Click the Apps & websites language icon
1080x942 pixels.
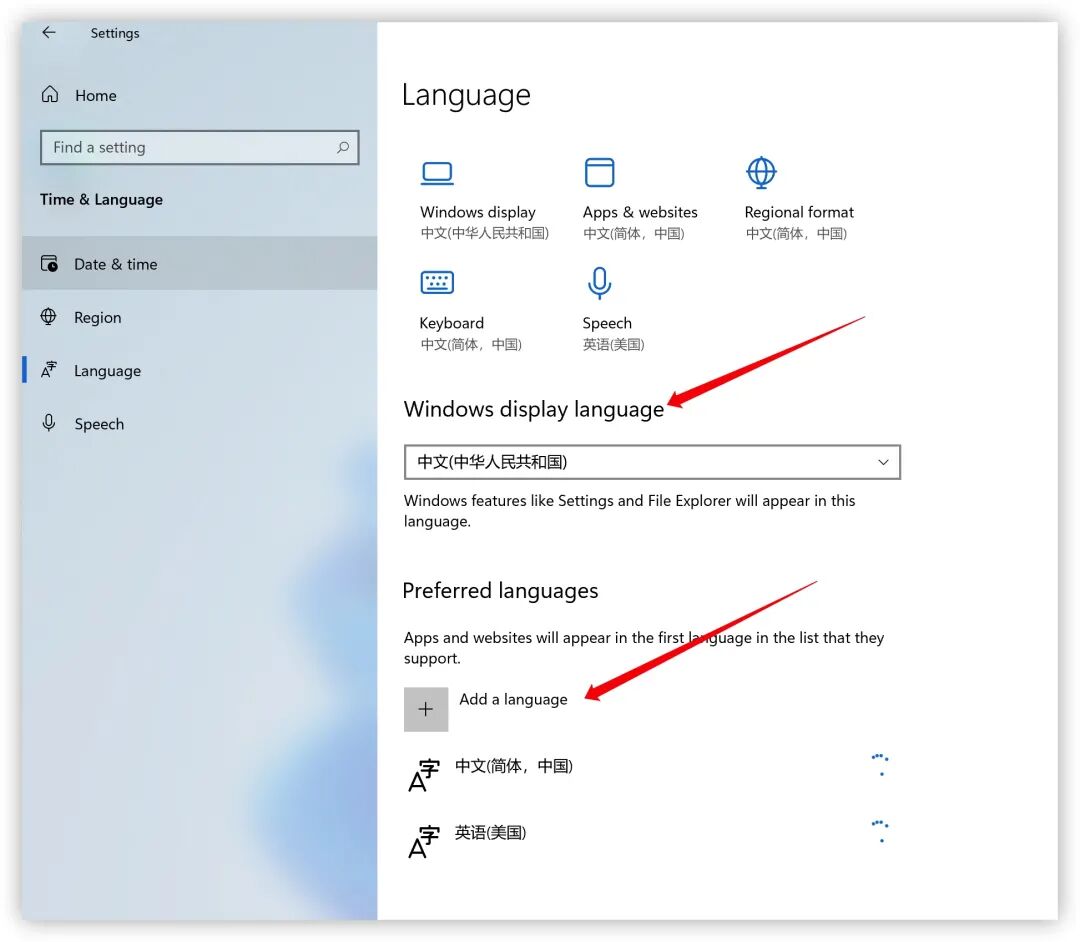pos(600,171)
